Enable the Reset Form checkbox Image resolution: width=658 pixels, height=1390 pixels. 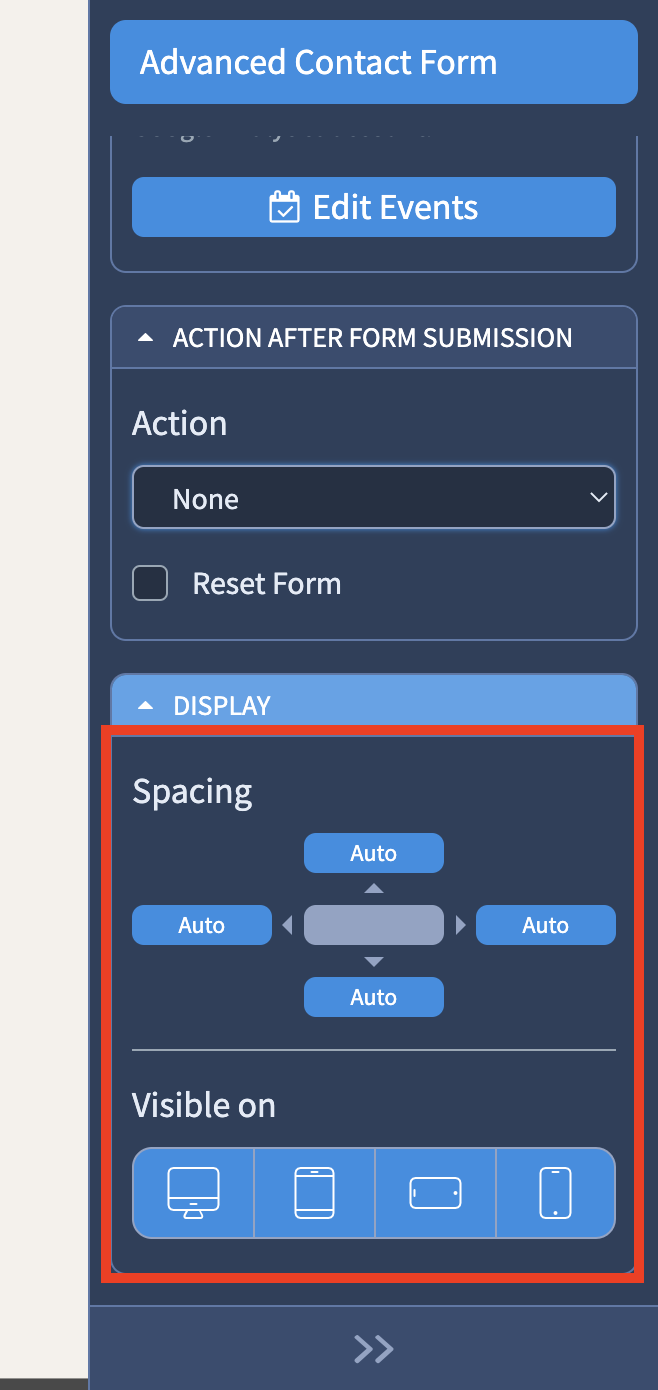(x=150, y=583)
